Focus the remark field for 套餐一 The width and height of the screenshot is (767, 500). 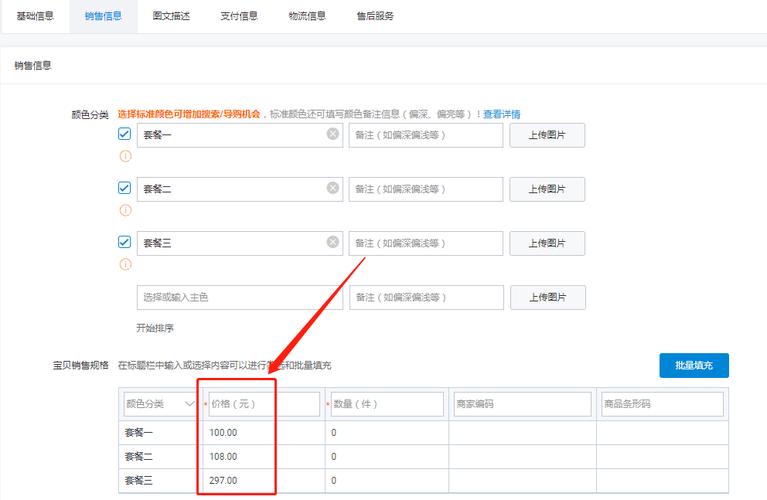click(426, 135)
